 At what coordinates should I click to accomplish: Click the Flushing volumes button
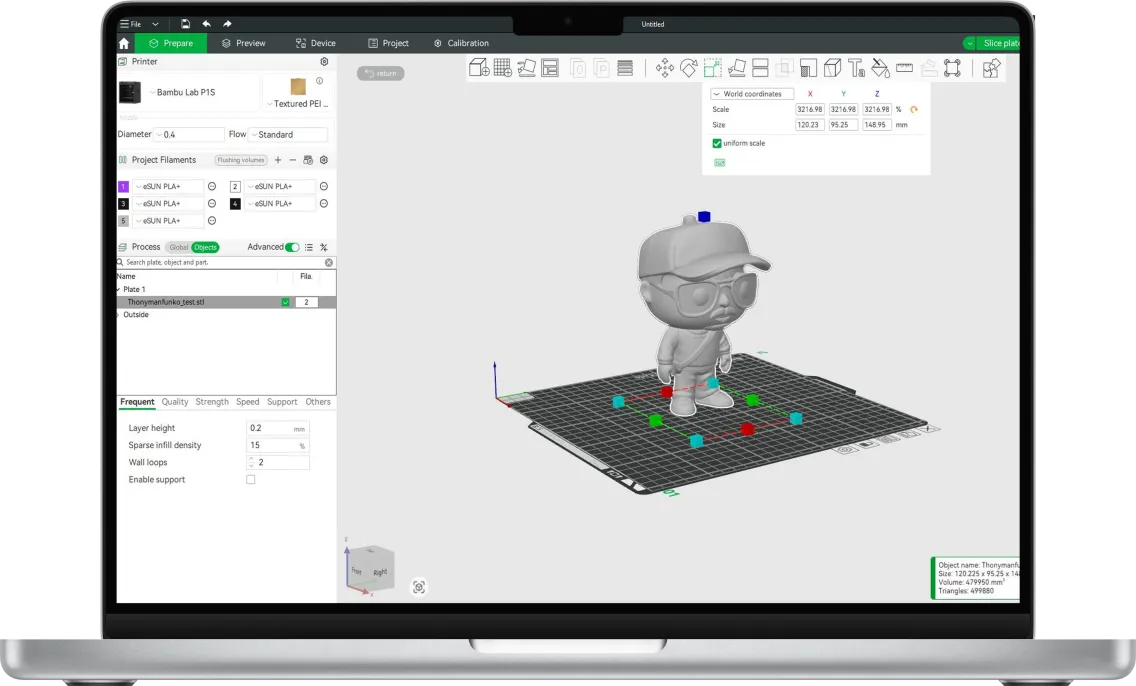[241, 160]
